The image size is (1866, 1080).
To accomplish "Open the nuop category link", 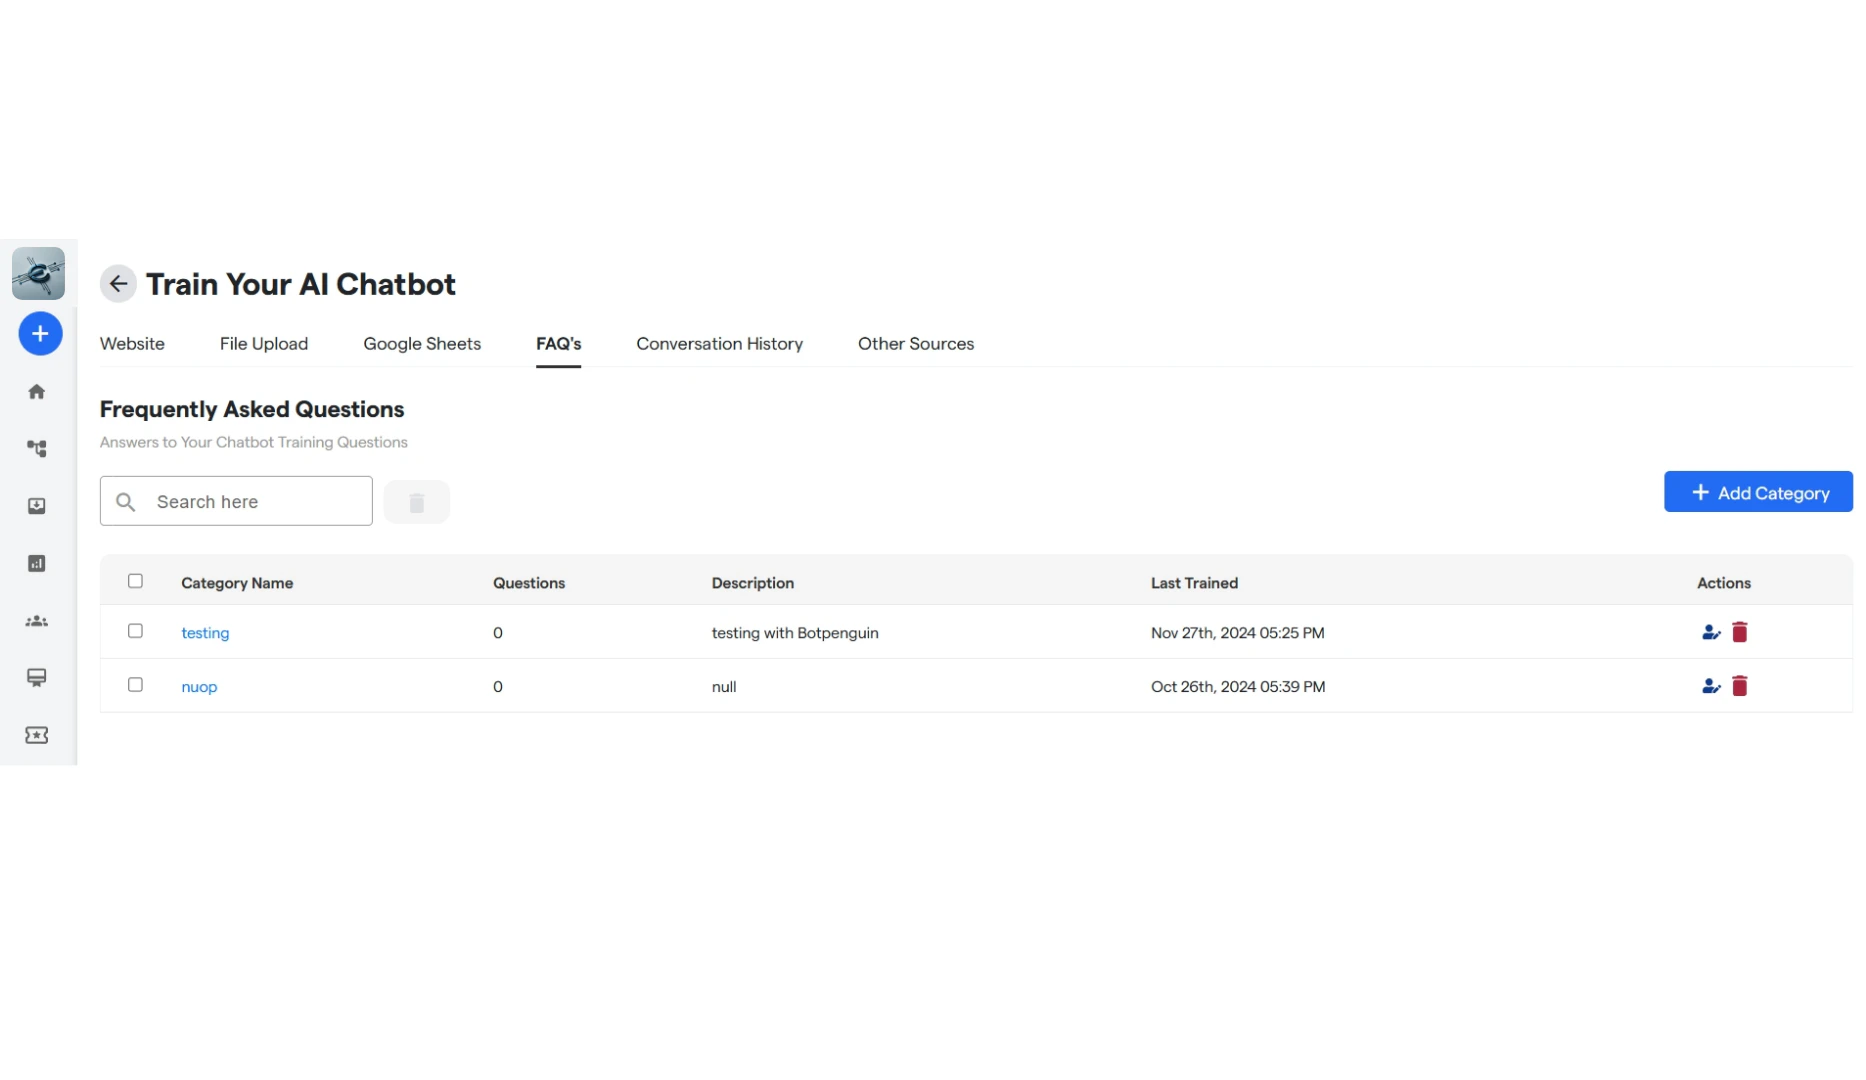I will point(199,687).
